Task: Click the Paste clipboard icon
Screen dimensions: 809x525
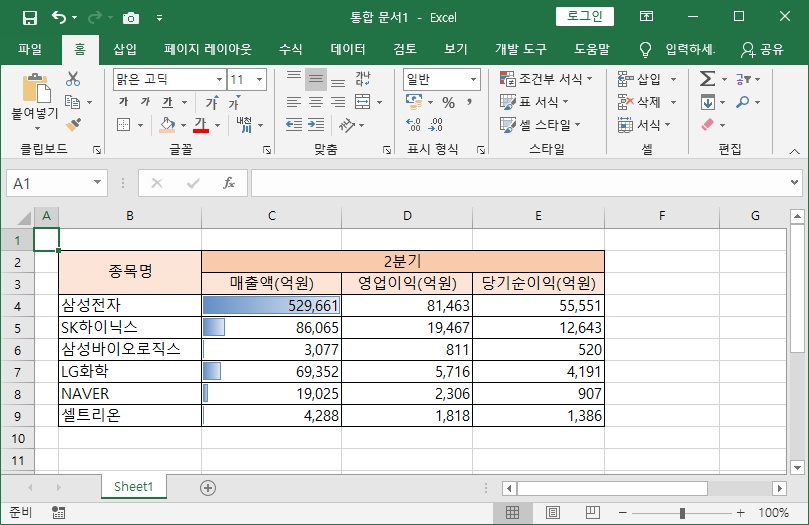Action: (36, 88)
